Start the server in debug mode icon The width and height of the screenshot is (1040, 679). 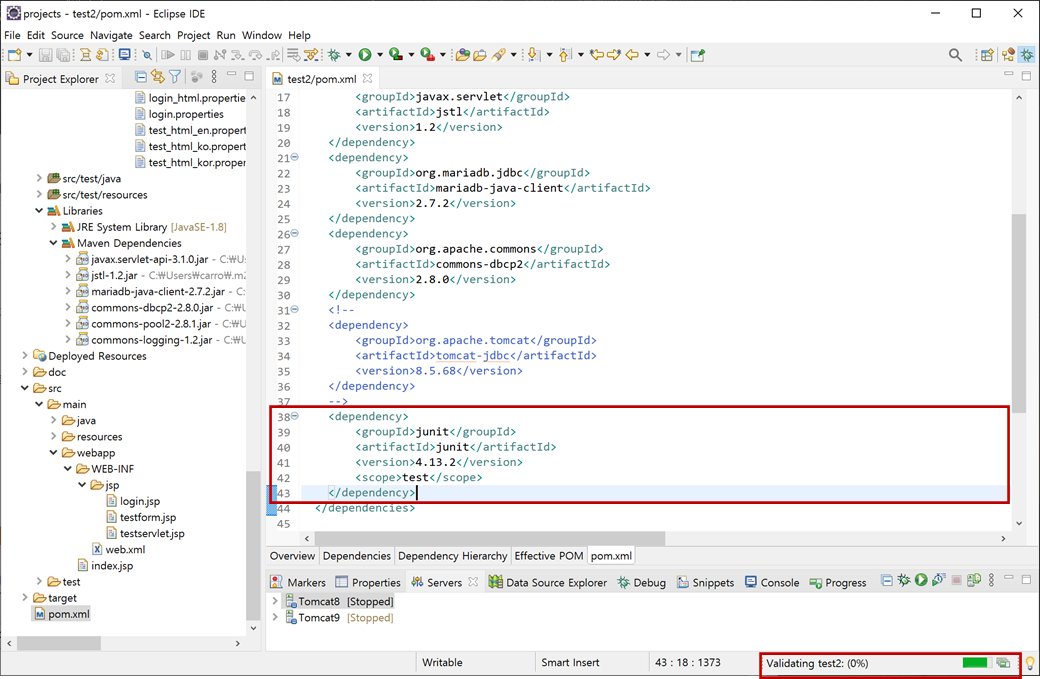pos(904,580)
